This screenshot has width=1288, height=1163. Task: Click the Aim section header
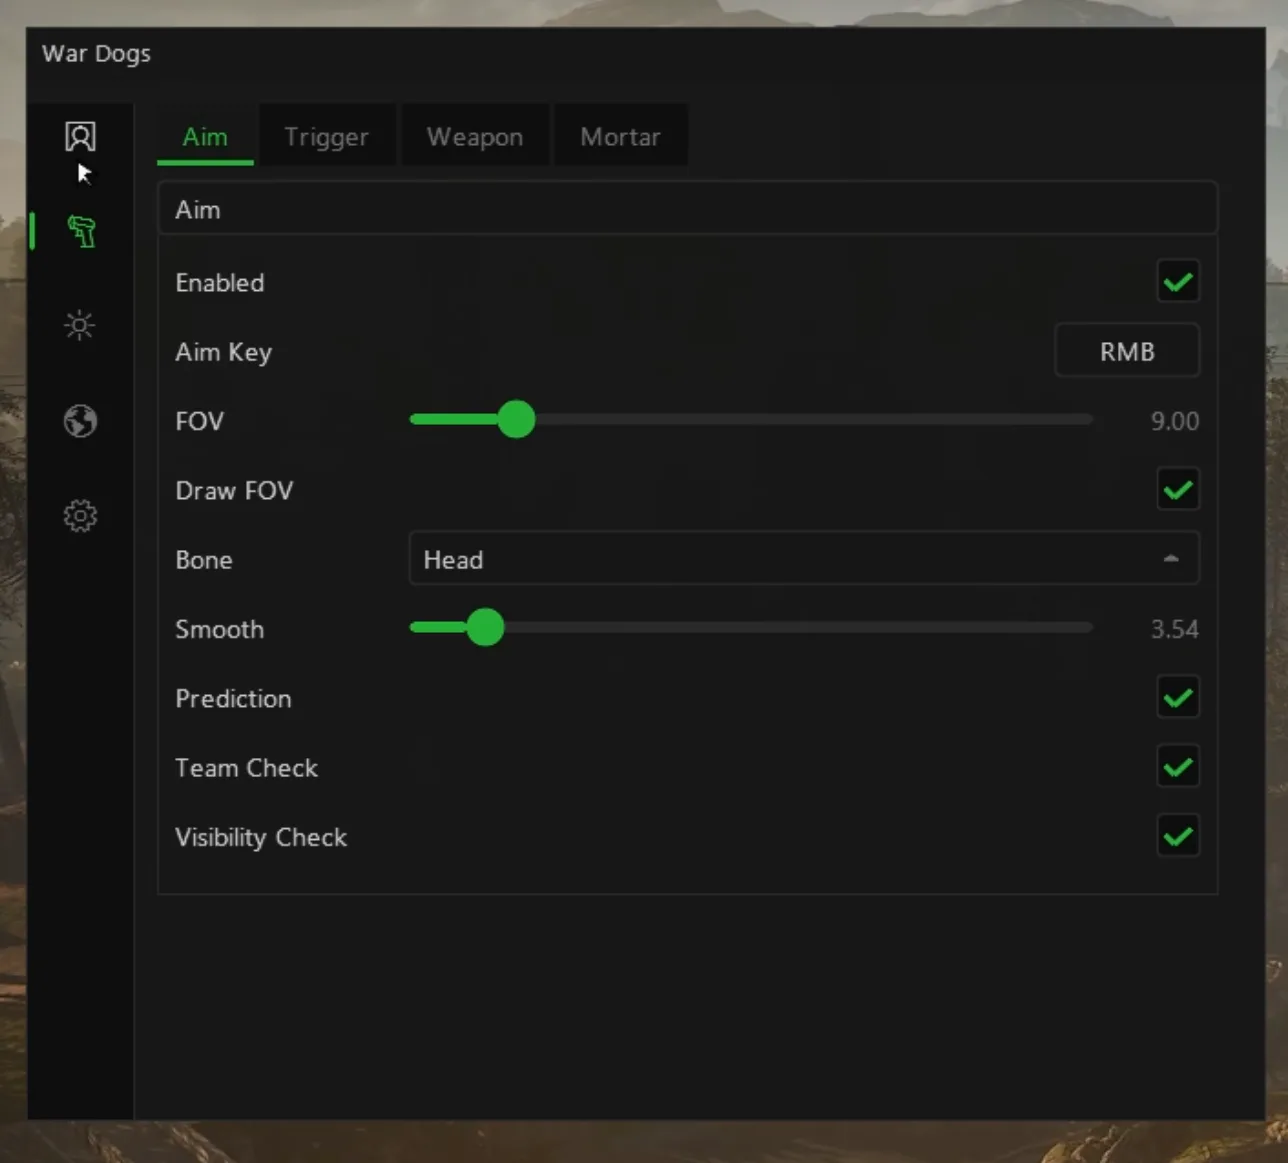point(688,209)
